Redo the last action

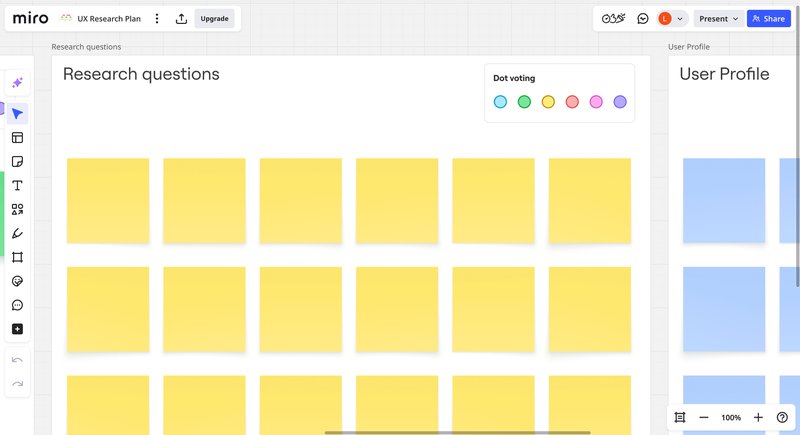[17, 383]
